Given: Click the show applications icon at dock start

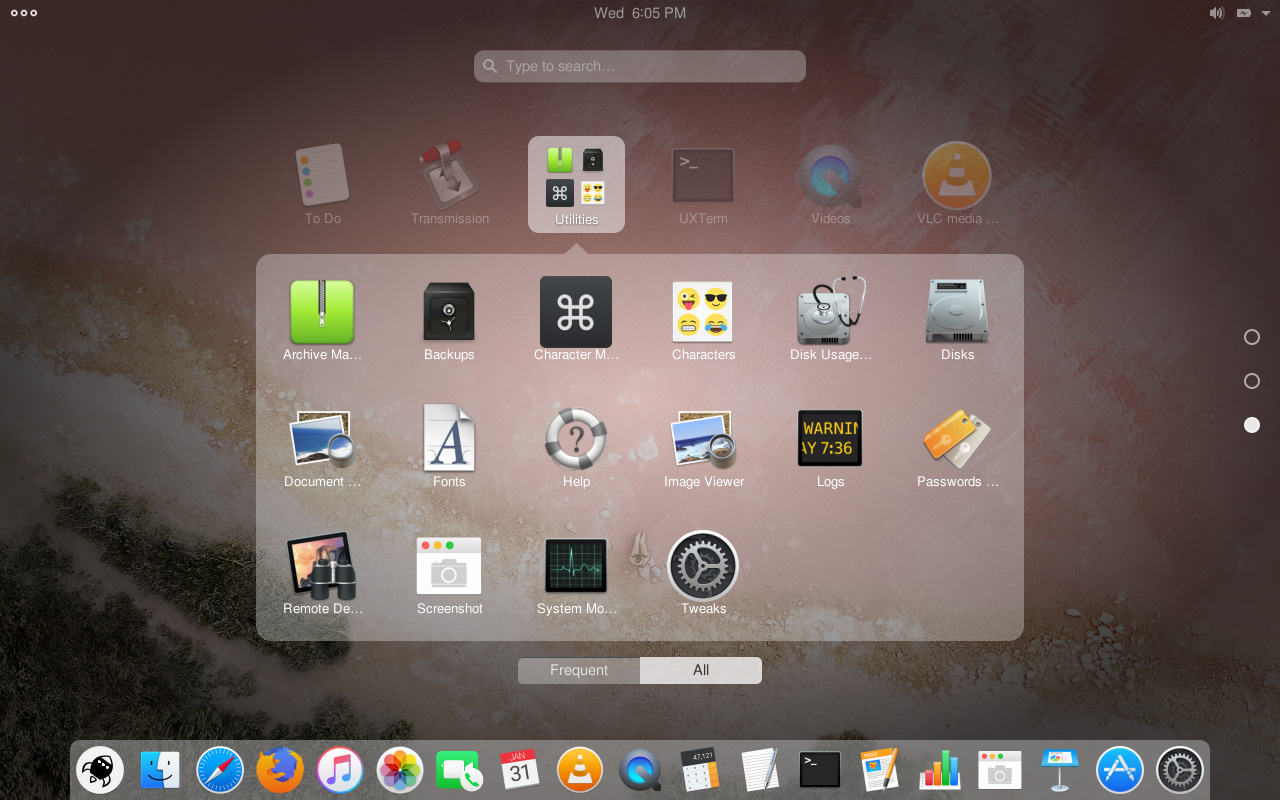Looking at the screenshot, I should pyautogui.click(x=100, y=771).
